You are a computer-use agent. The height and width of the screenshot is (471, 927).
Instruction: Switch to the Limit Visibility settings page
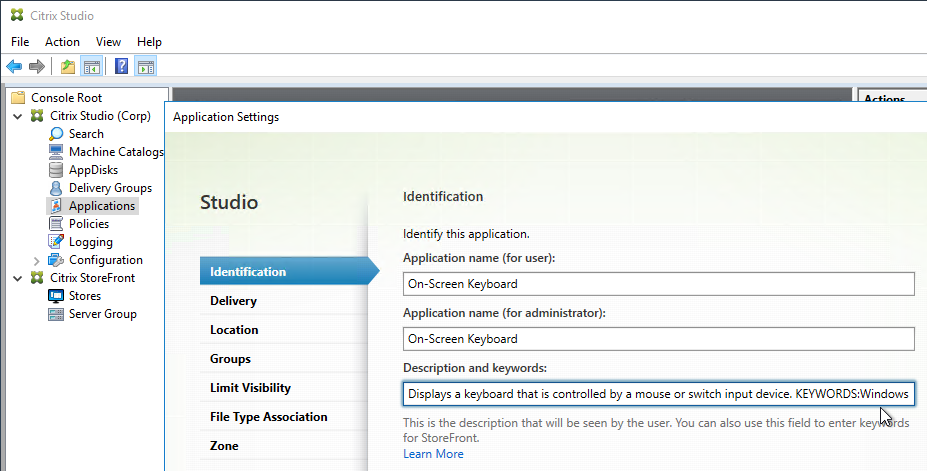click(x=284, y=388)
